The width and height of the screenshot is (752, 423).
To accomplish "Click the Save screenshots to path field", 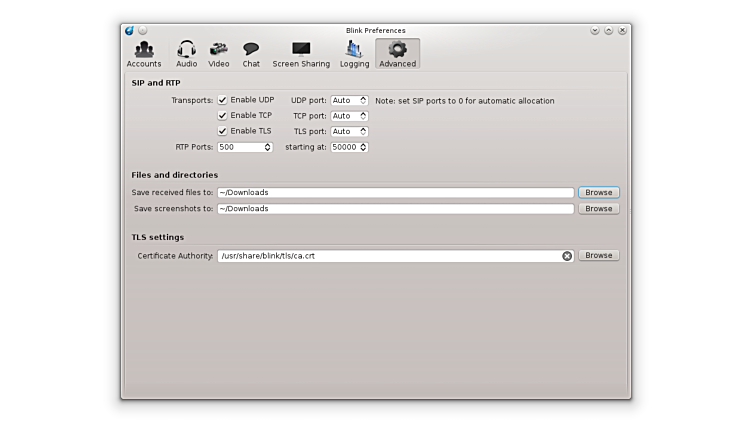I will coord(395,209).
